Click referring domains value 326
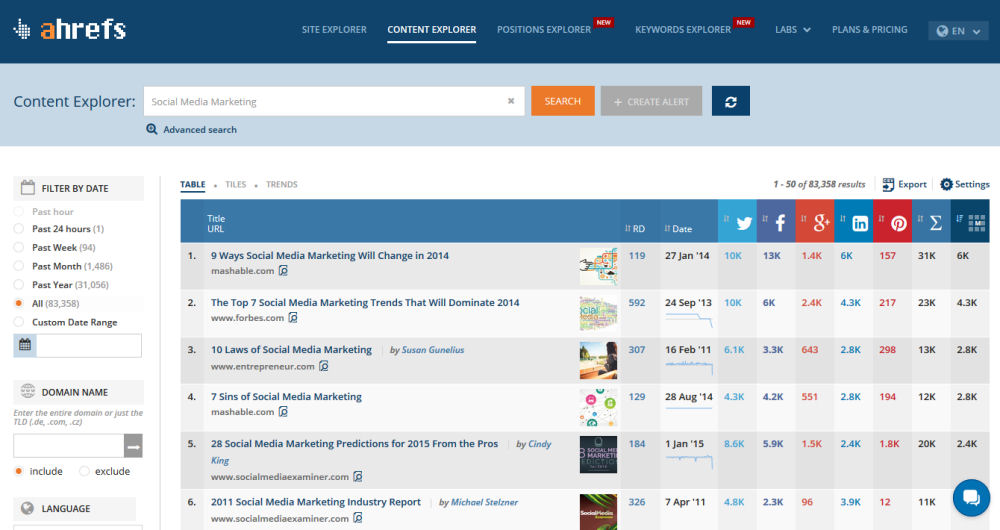 click(636, 502)
